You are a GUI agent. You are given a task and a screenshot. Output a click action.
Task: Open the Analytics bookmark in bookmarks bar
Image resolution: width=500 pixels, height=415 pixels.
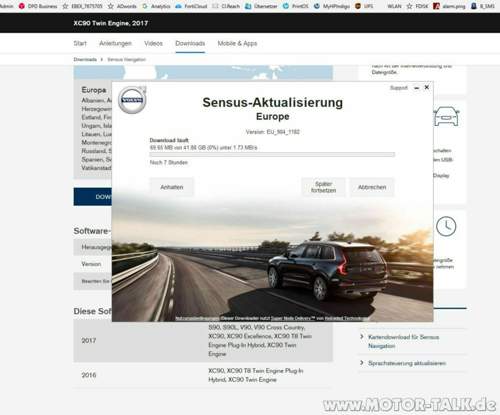tap(156, 6)
